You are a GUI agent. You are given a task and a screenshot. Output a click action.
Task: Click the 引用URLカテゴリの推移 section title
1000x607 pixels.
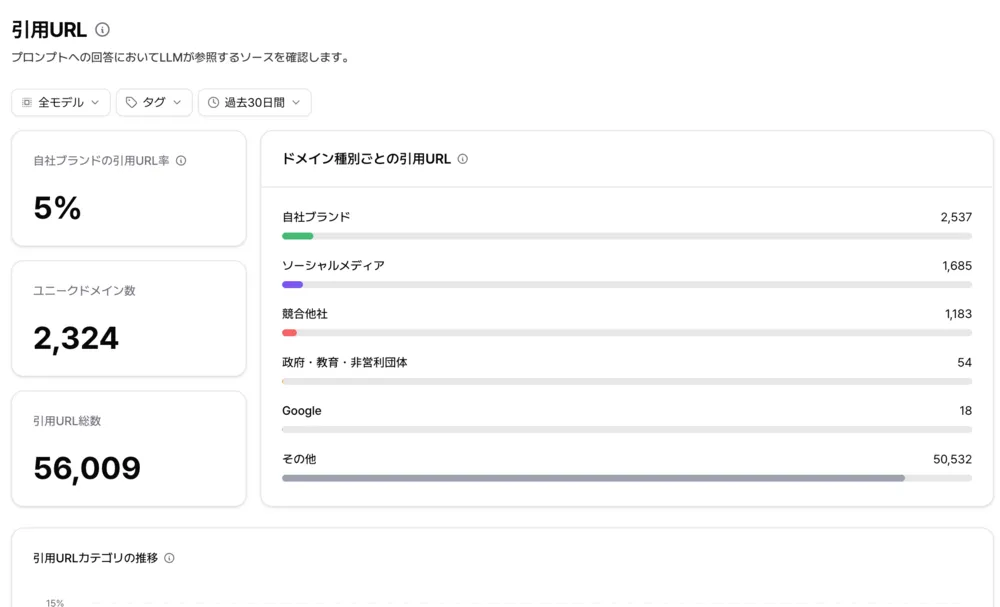(x=95, y=558)
